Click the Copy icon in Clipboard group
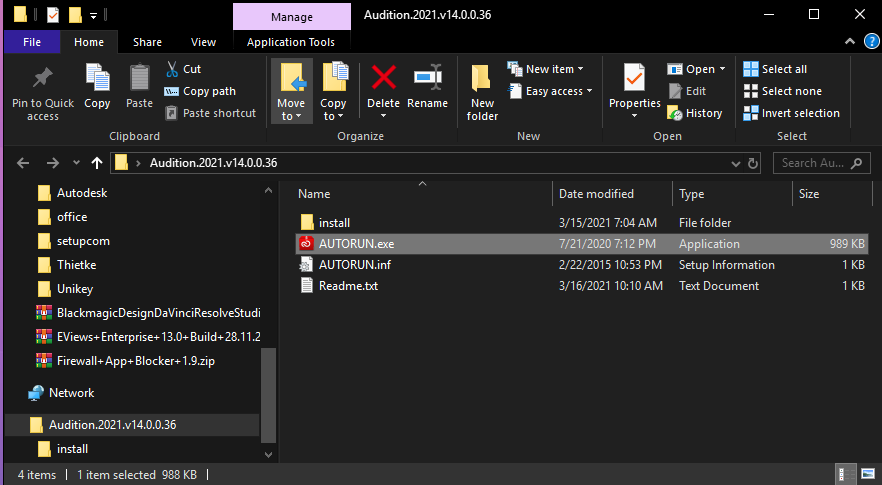This screenshot has height=485, width=882. pos(97,78)
